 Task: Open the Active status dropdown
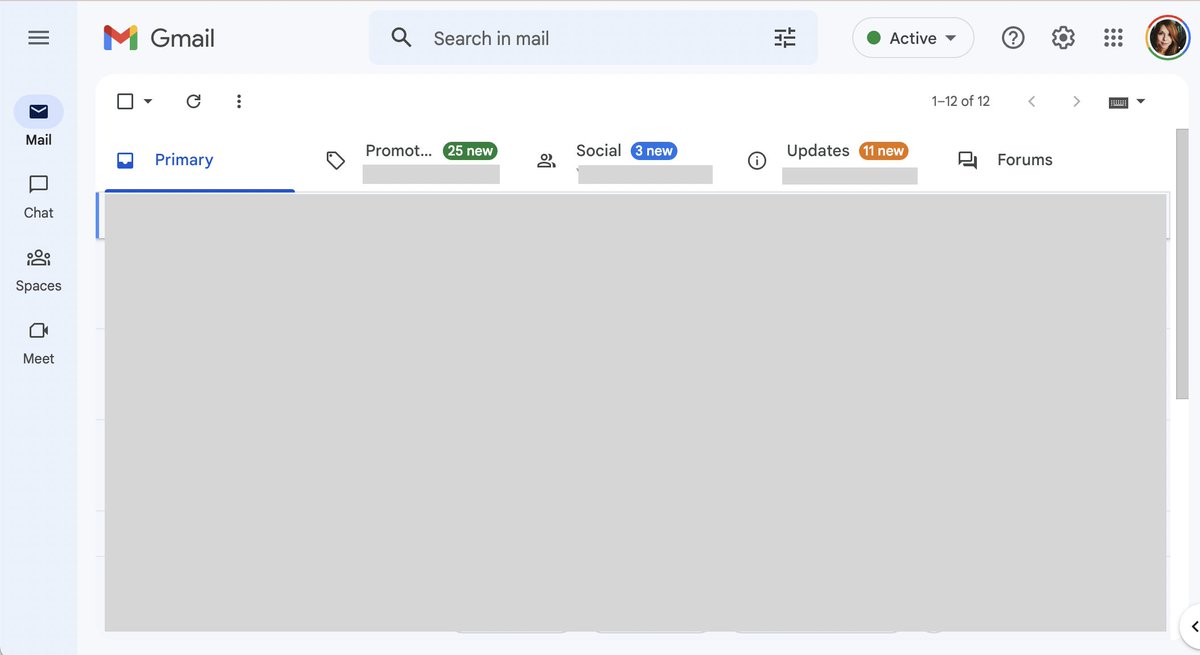[x=913, y=38]
